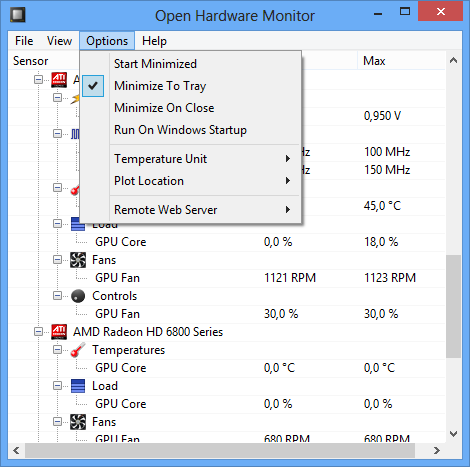This screenshot has height=467, width=470.
Task: Click the Max column header
Action: pos(401,61)
